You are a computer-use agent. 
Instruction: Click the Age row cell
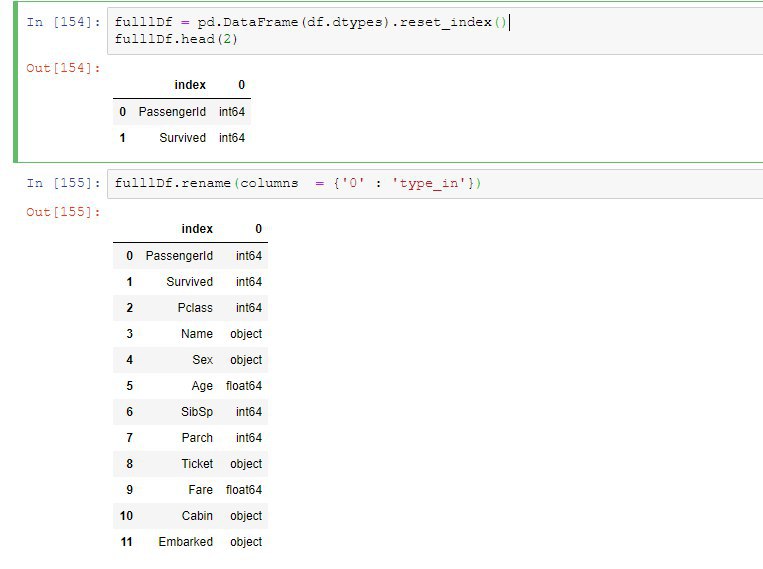point(202,386)
